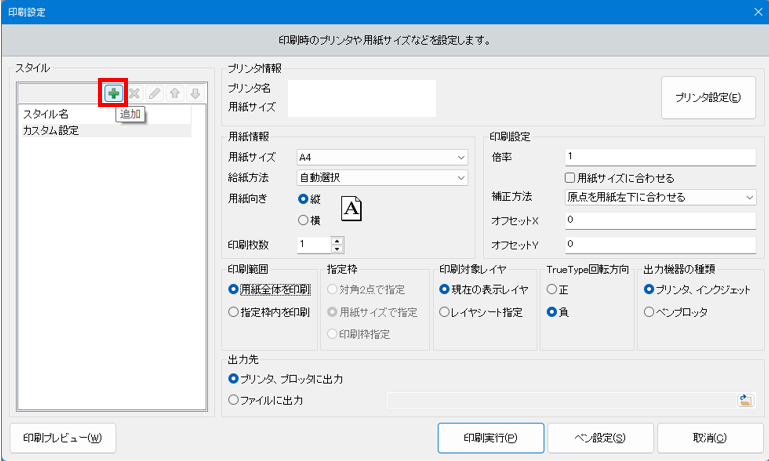
Task: Click the 倍率 input field
Action: [x=660, y=157]
